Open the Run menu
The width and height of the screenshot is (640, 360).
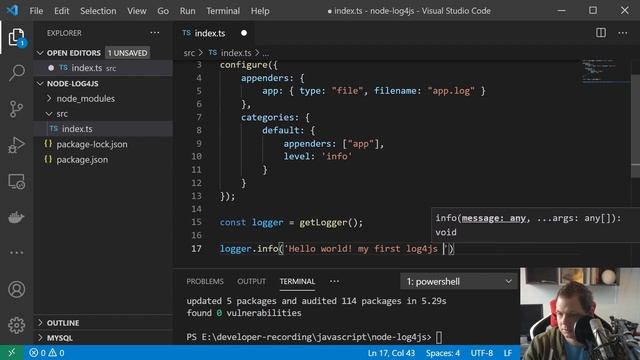[x=187, y=11]
